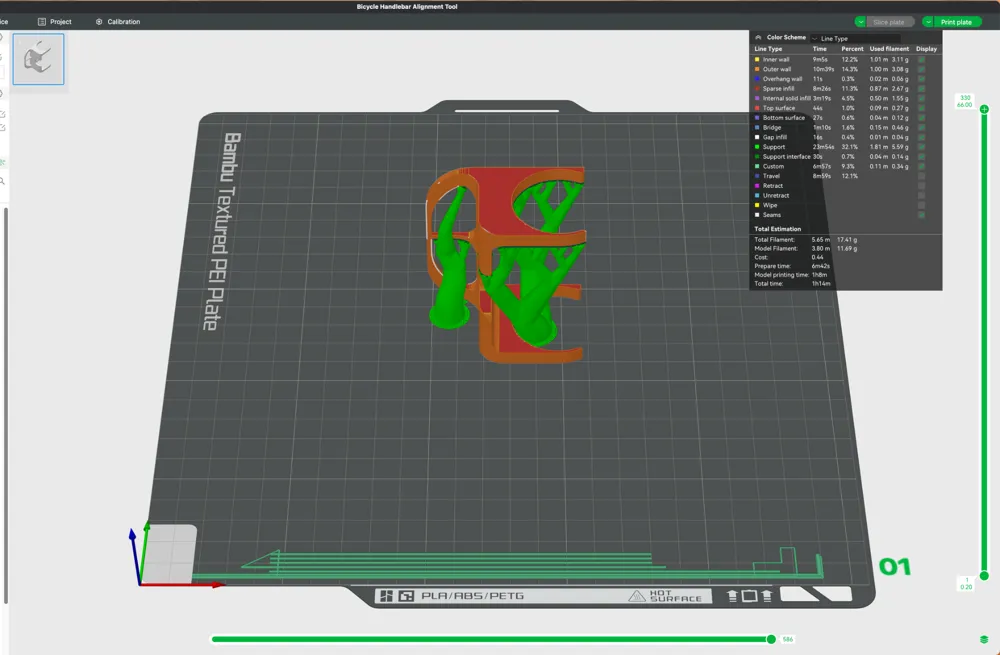The width and height of the screenshot is (1000, 655).
Task: Open the Print plate dropdown arrow
Action: [928, 22]
